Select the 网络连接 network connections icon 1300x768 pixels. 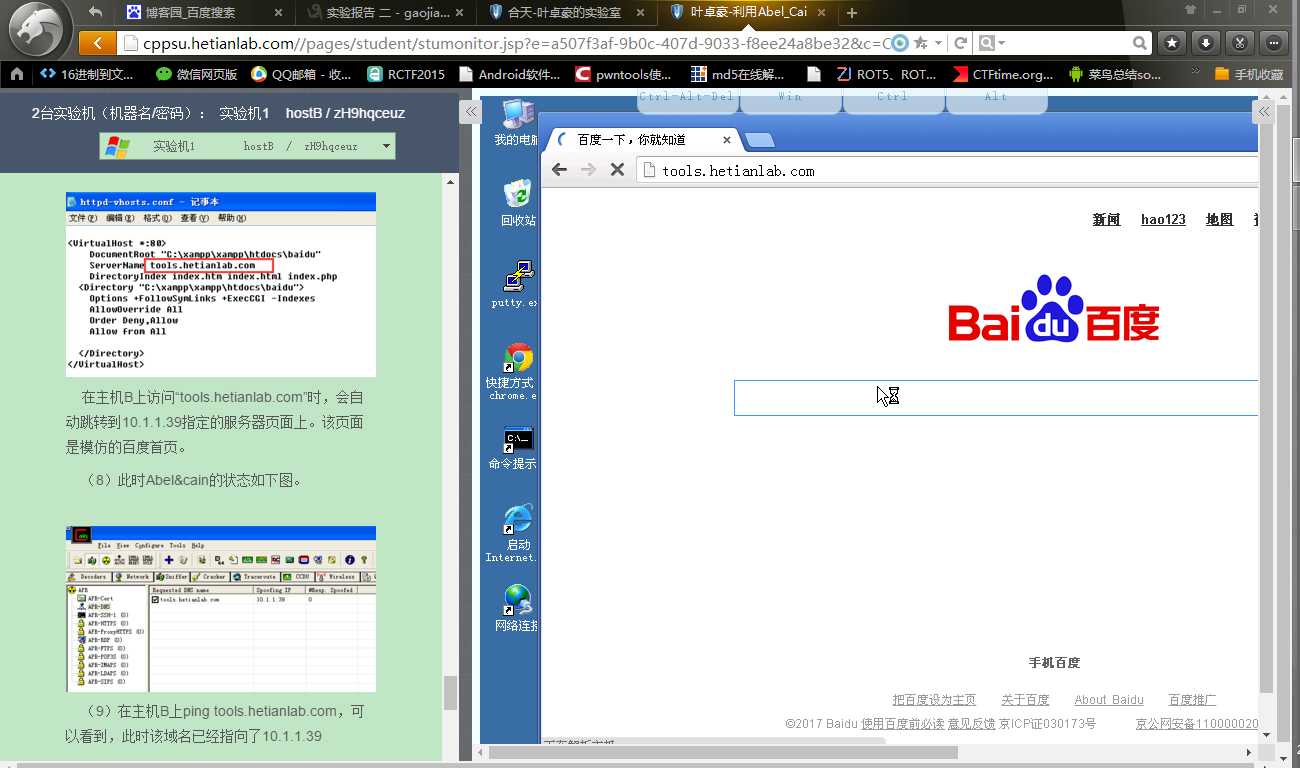click(516, 608)
